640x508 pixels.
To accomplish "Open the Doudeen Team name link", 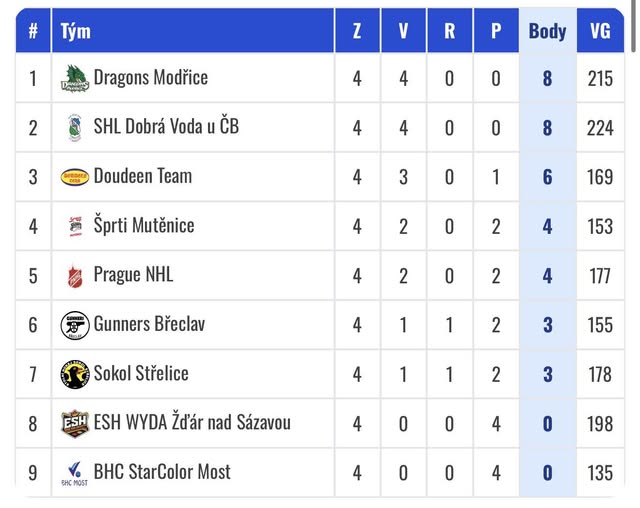I will click(x=143, y=176).
